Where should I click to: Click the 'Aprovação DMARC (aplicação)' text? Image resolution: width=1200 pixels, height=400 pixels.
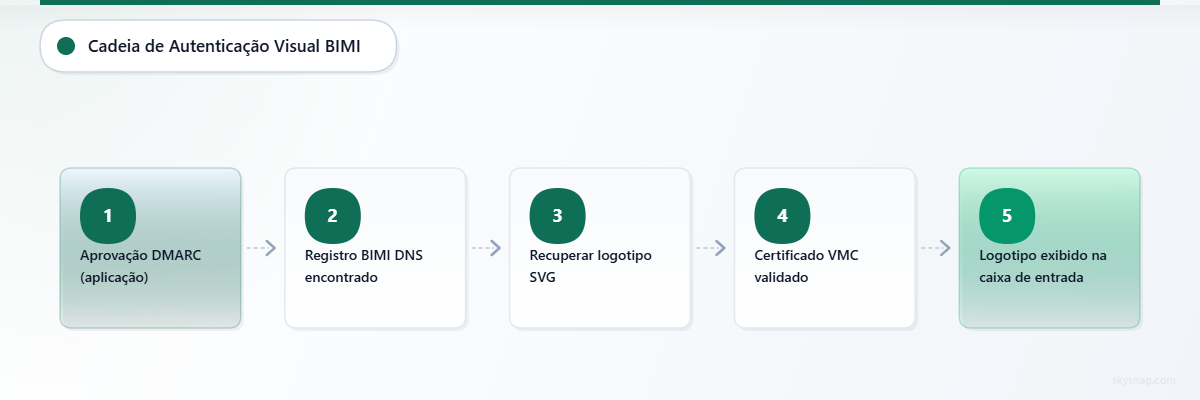tap(141, 266)
